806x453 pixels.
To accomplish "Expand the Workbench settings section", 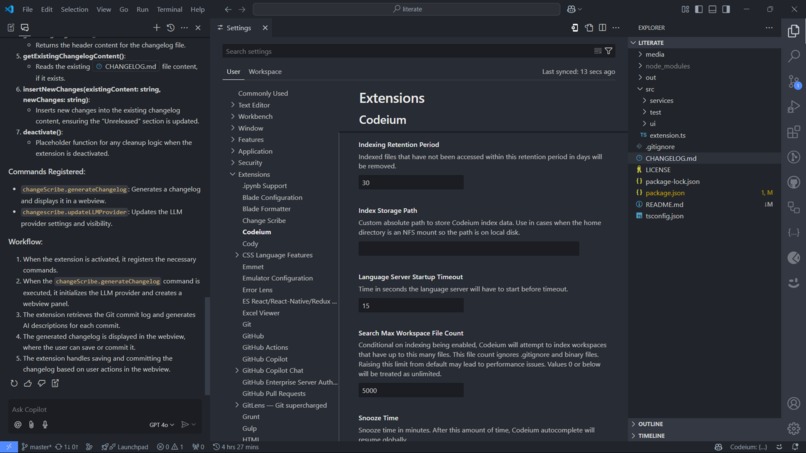I will tap(232, 116).
